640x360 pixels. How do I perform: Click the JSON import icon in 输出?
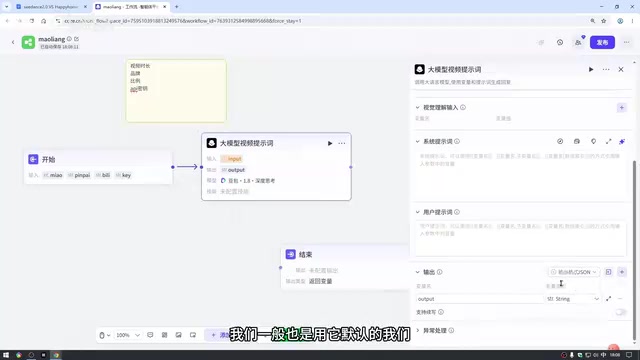pyautogui.click(x=609, y=272)
